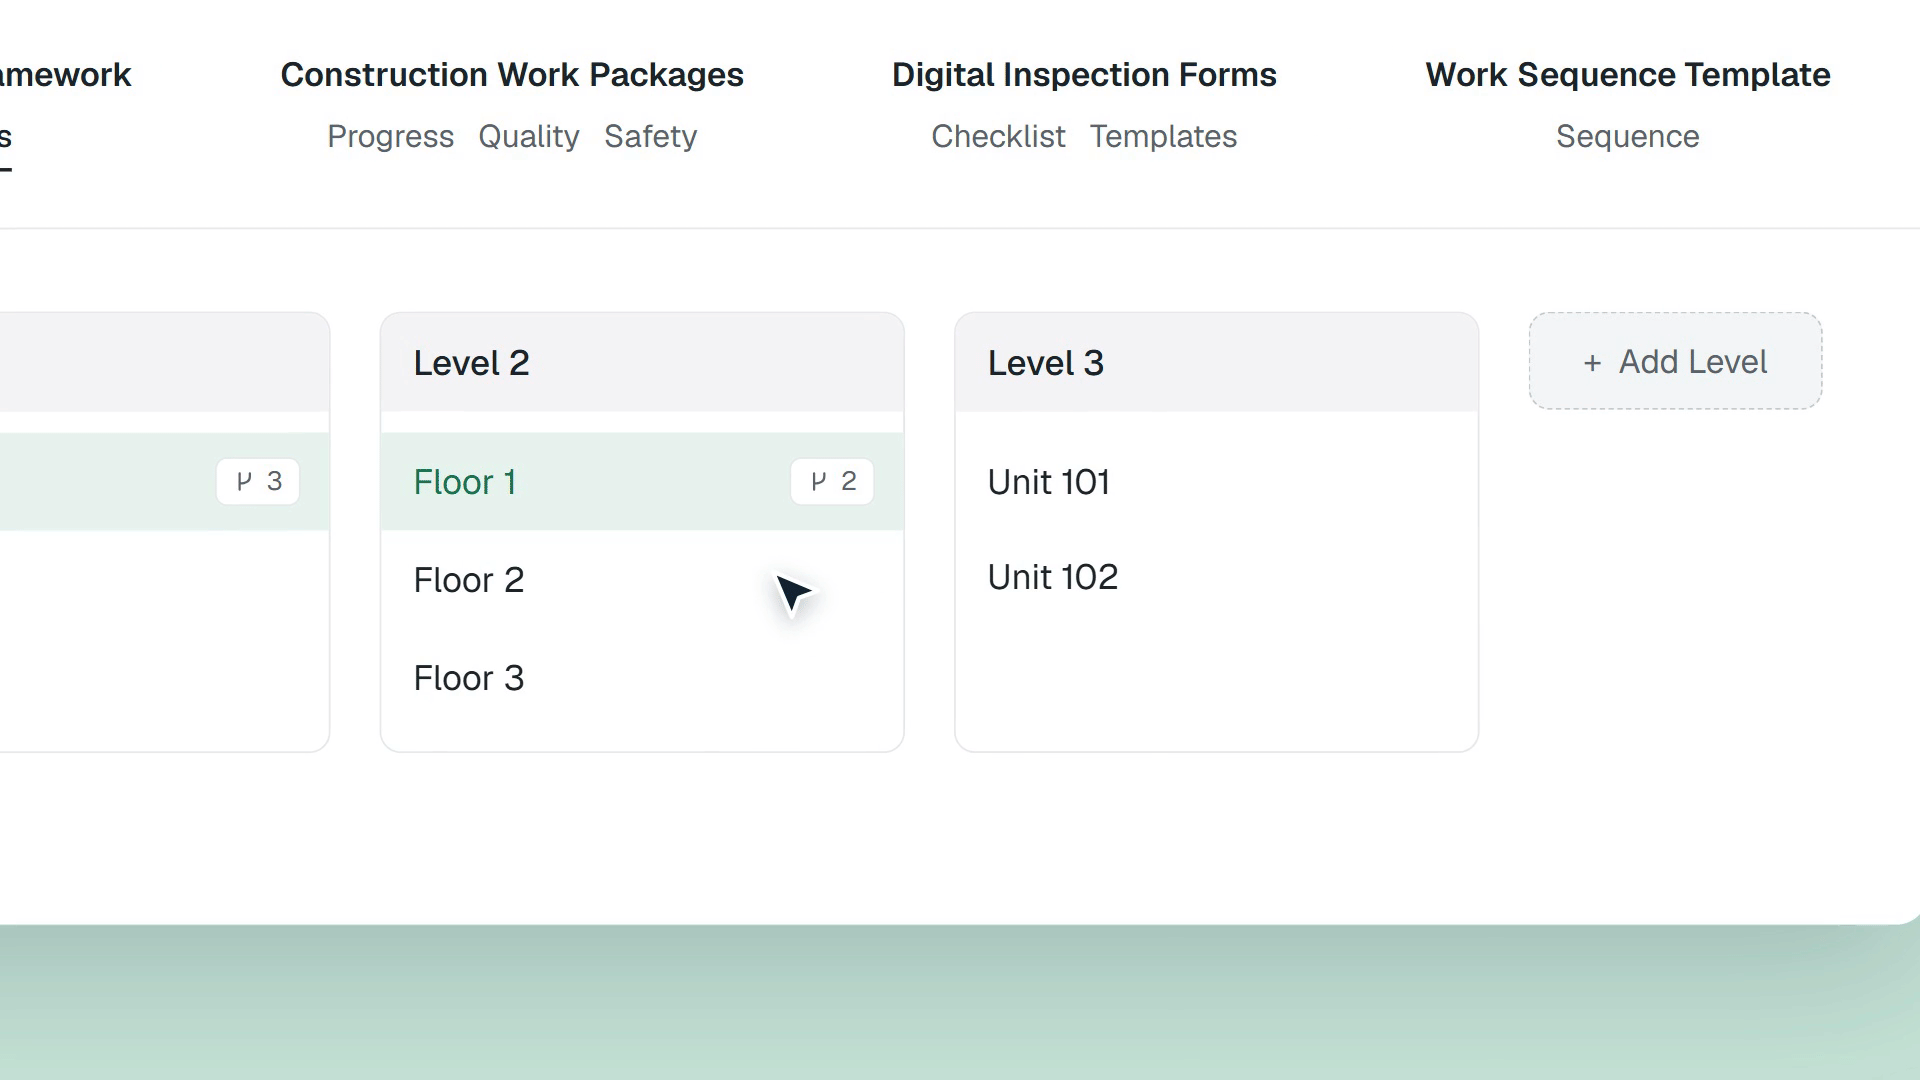Click the Level 3 column header
This screenshot has height=1080, width=1920.
(1216, 363)
